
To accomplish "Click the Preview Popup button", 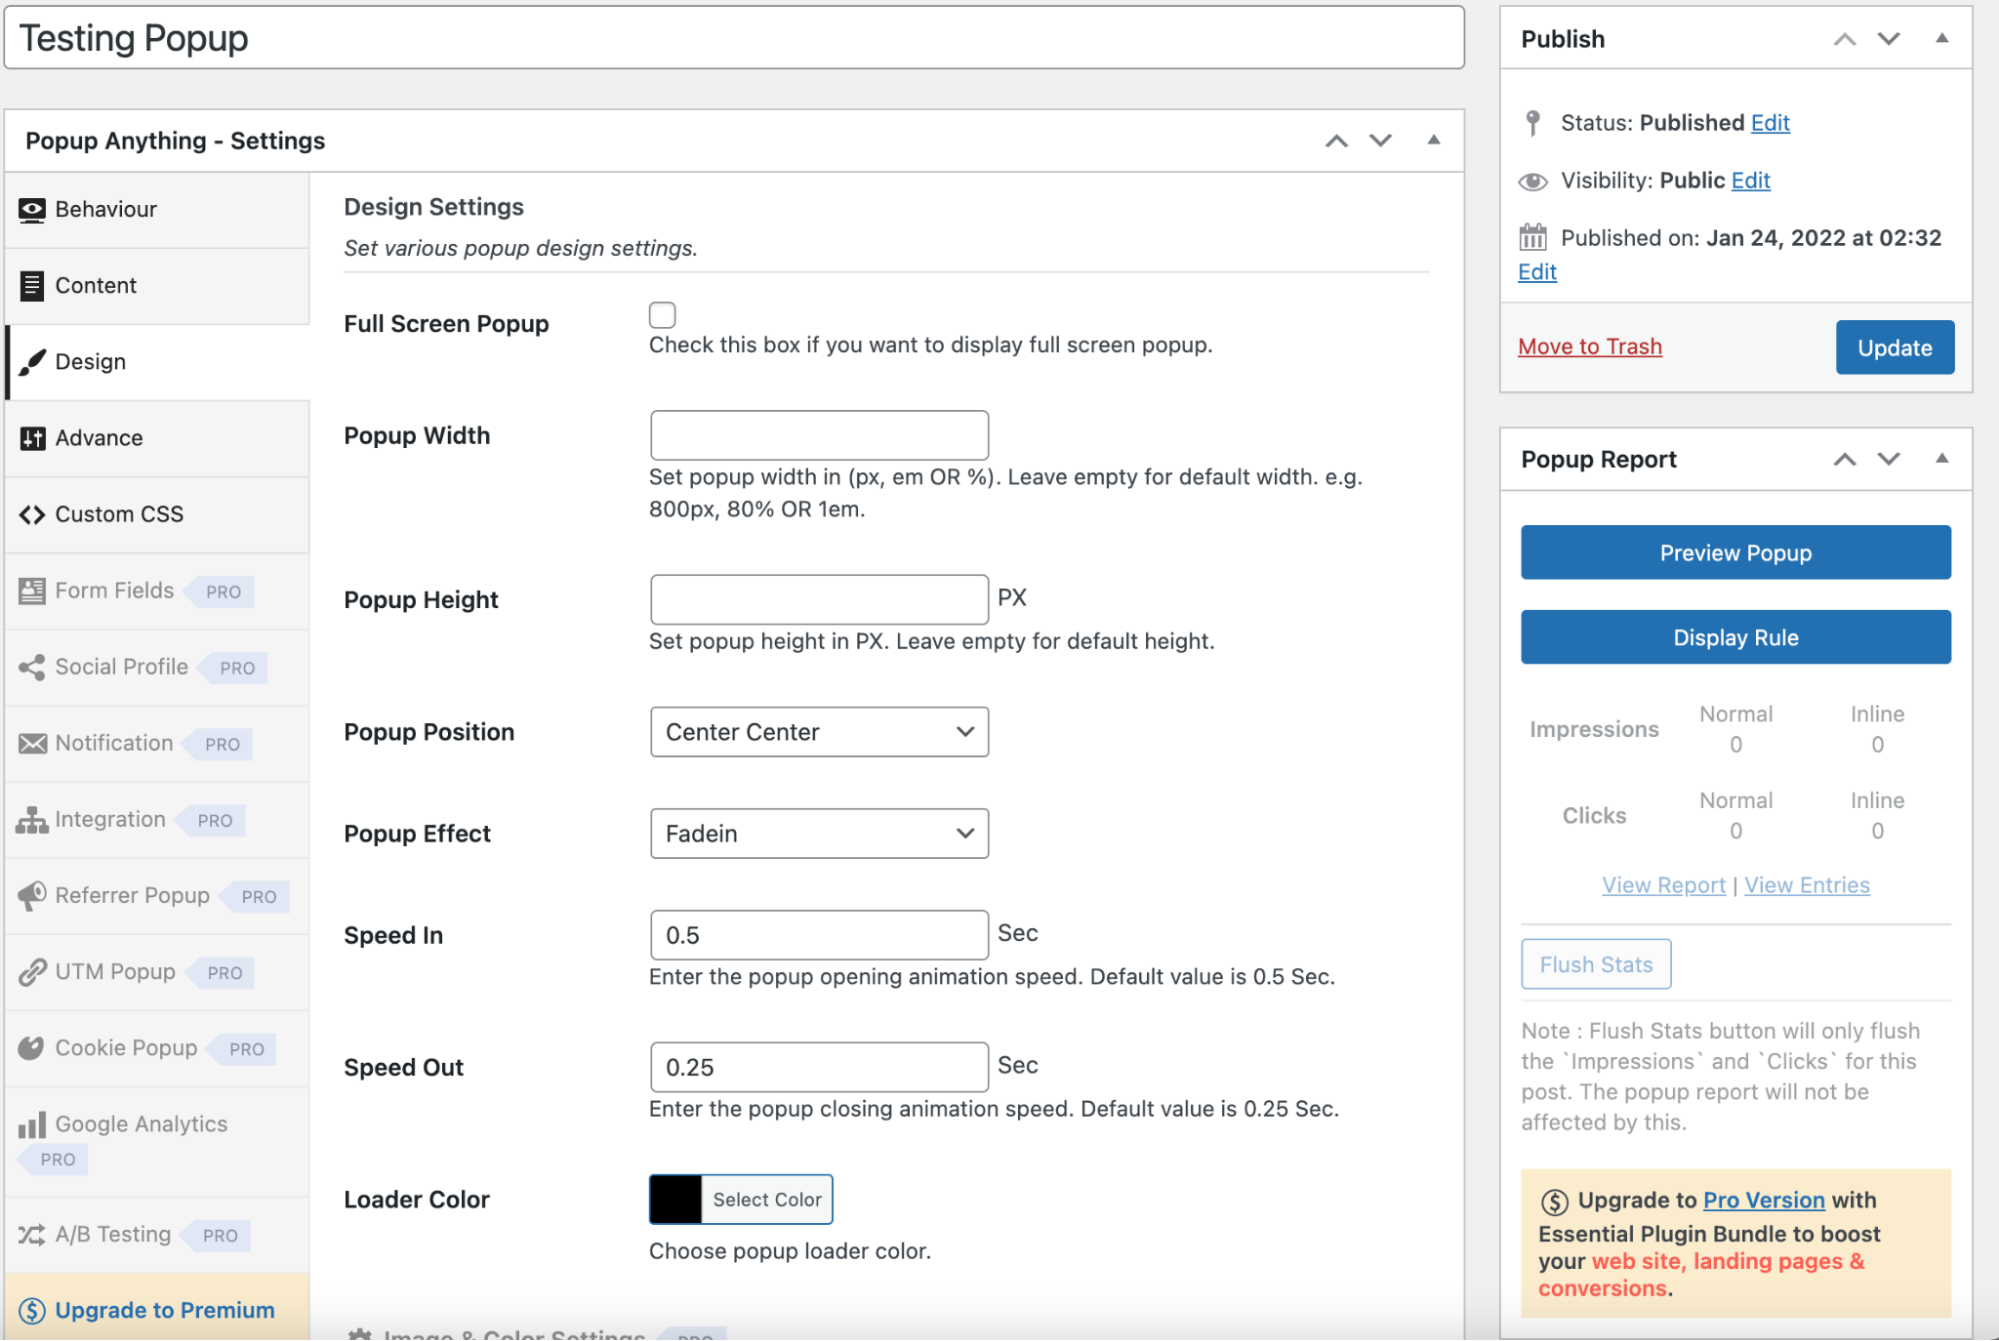I will (x=1735, y=553).
